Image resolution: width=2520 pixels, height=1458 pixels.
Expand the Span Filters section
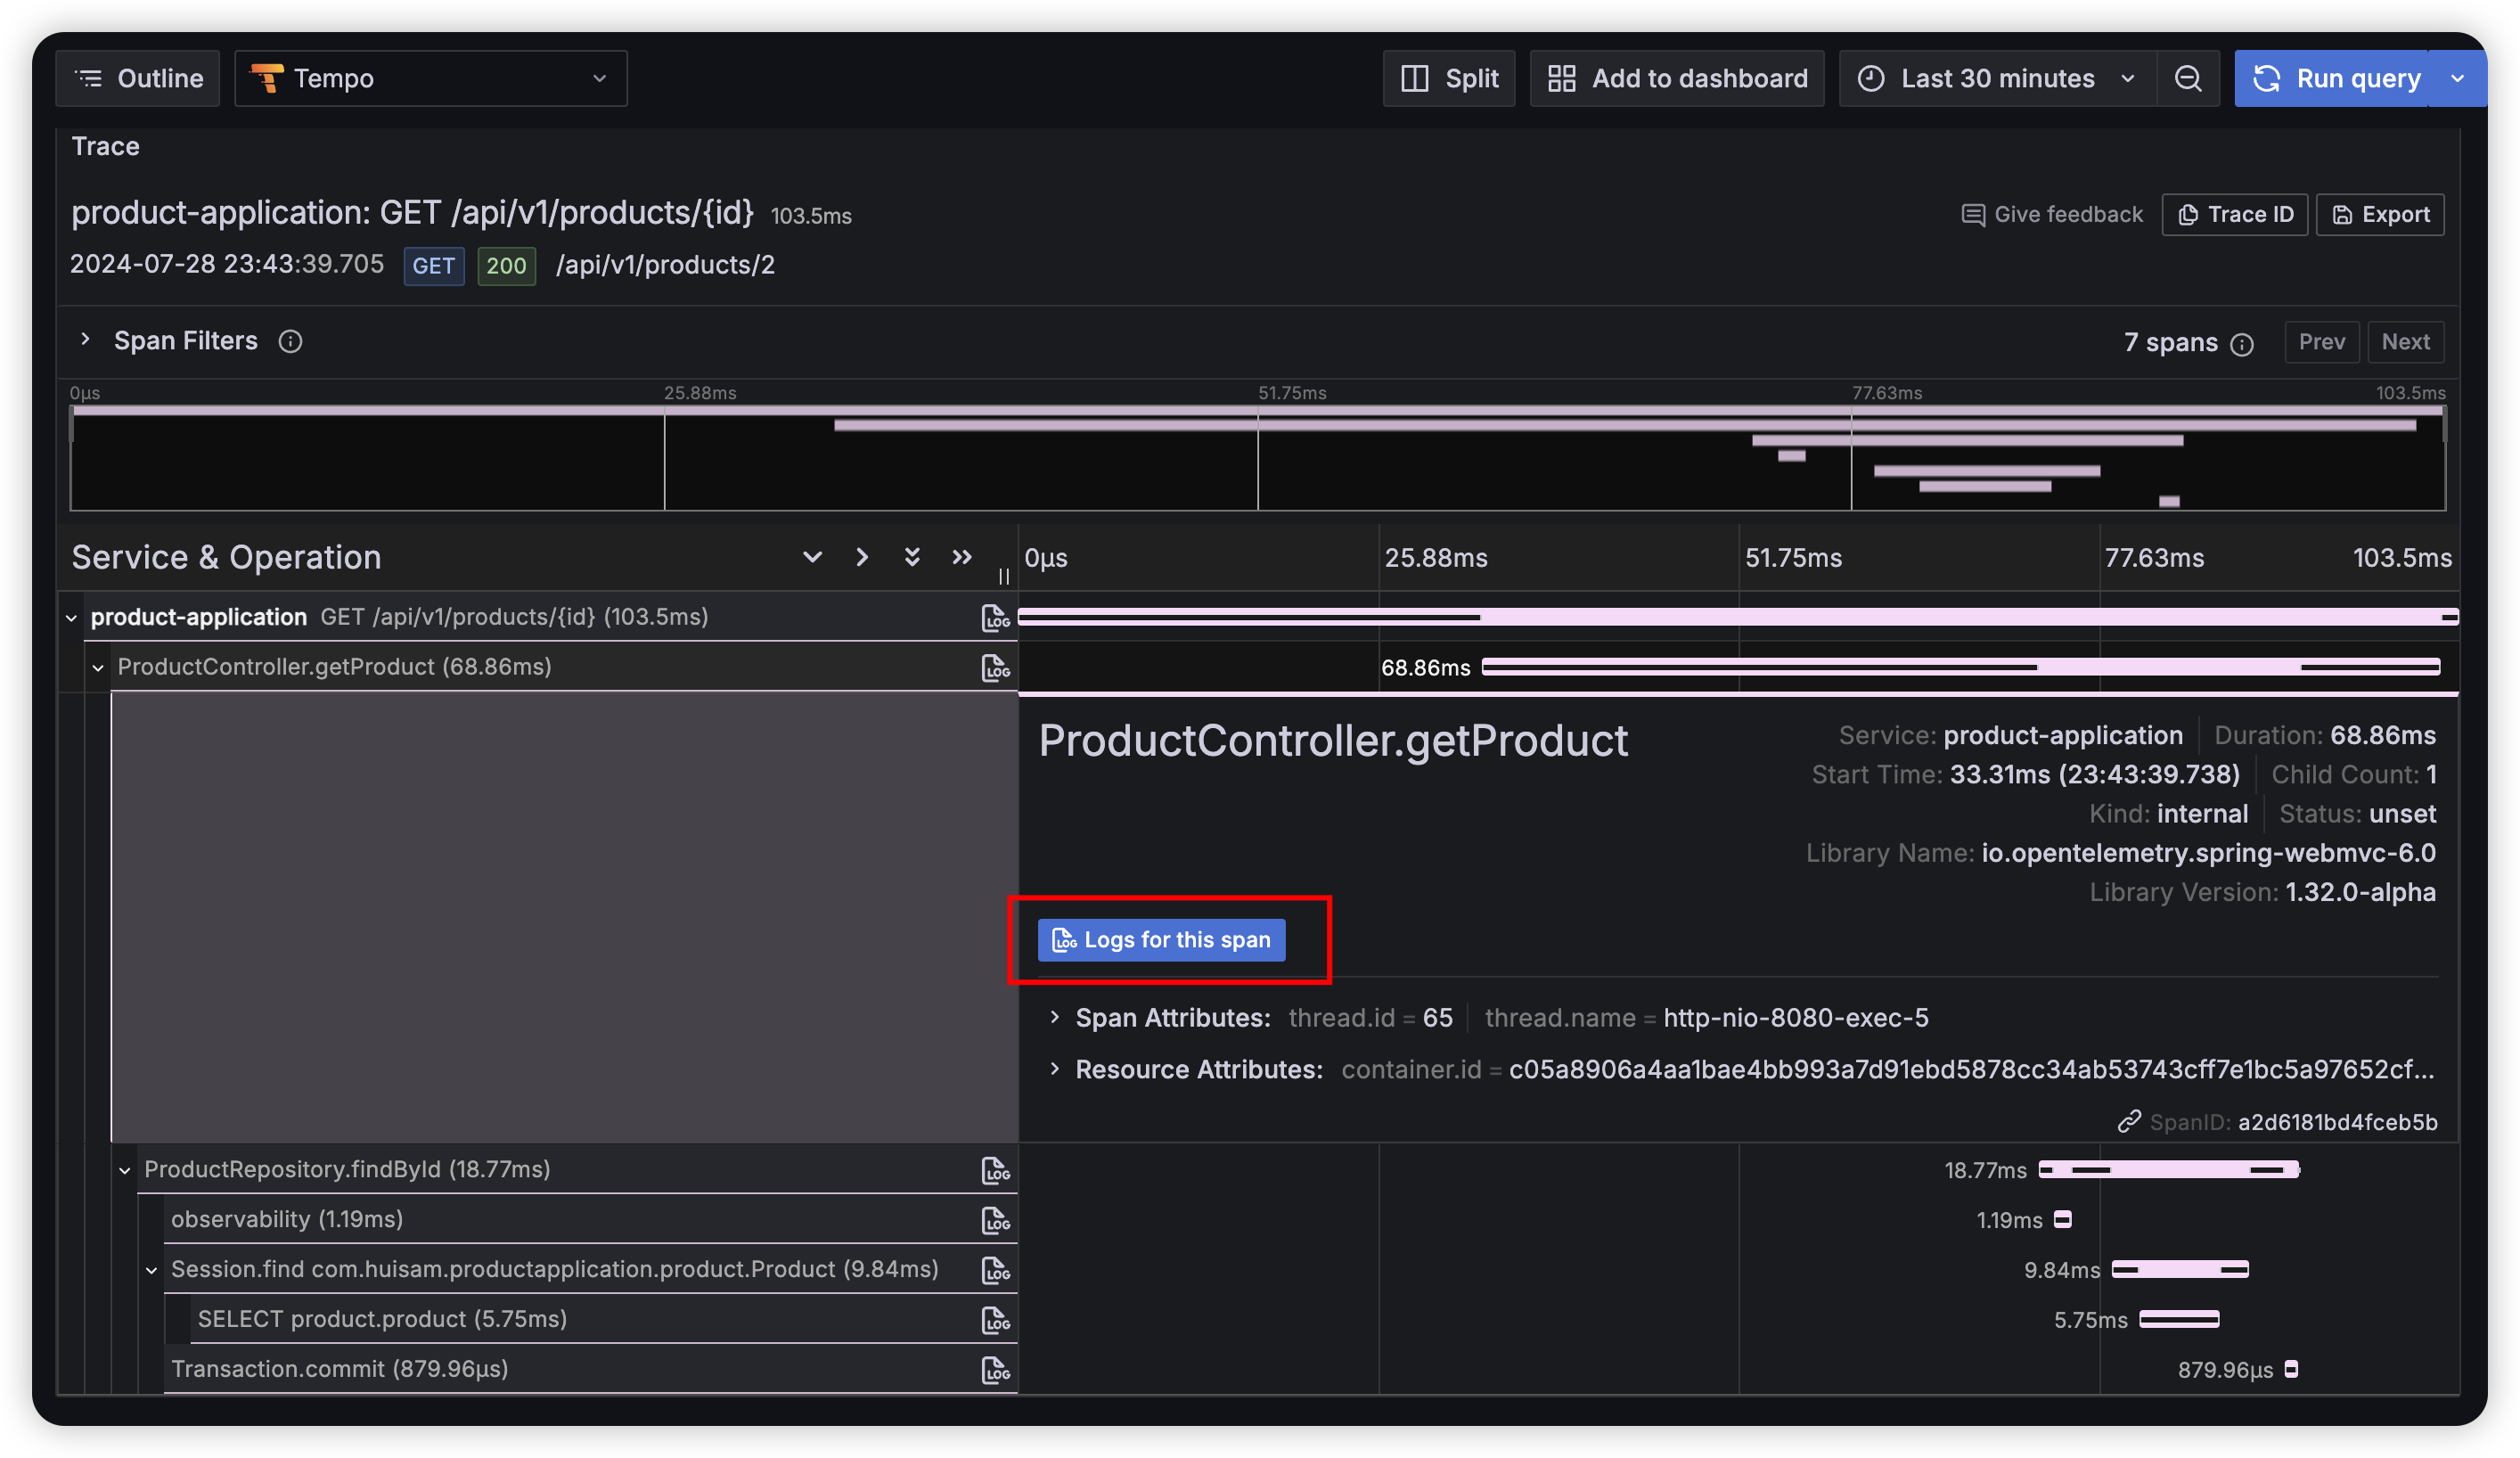click(86, 340)
